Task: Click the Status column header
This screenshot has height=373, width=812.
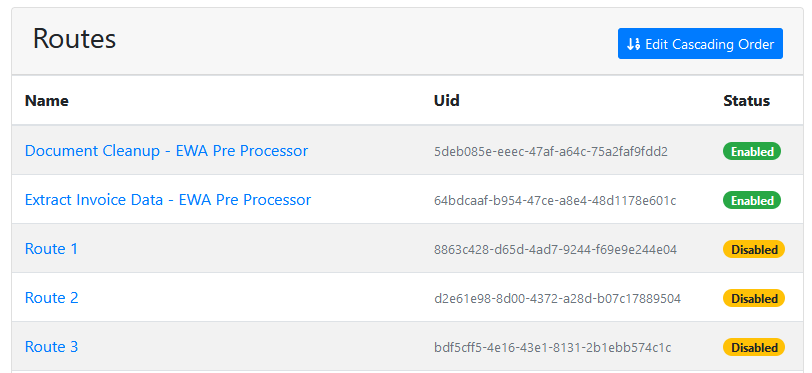Action: 746,101
